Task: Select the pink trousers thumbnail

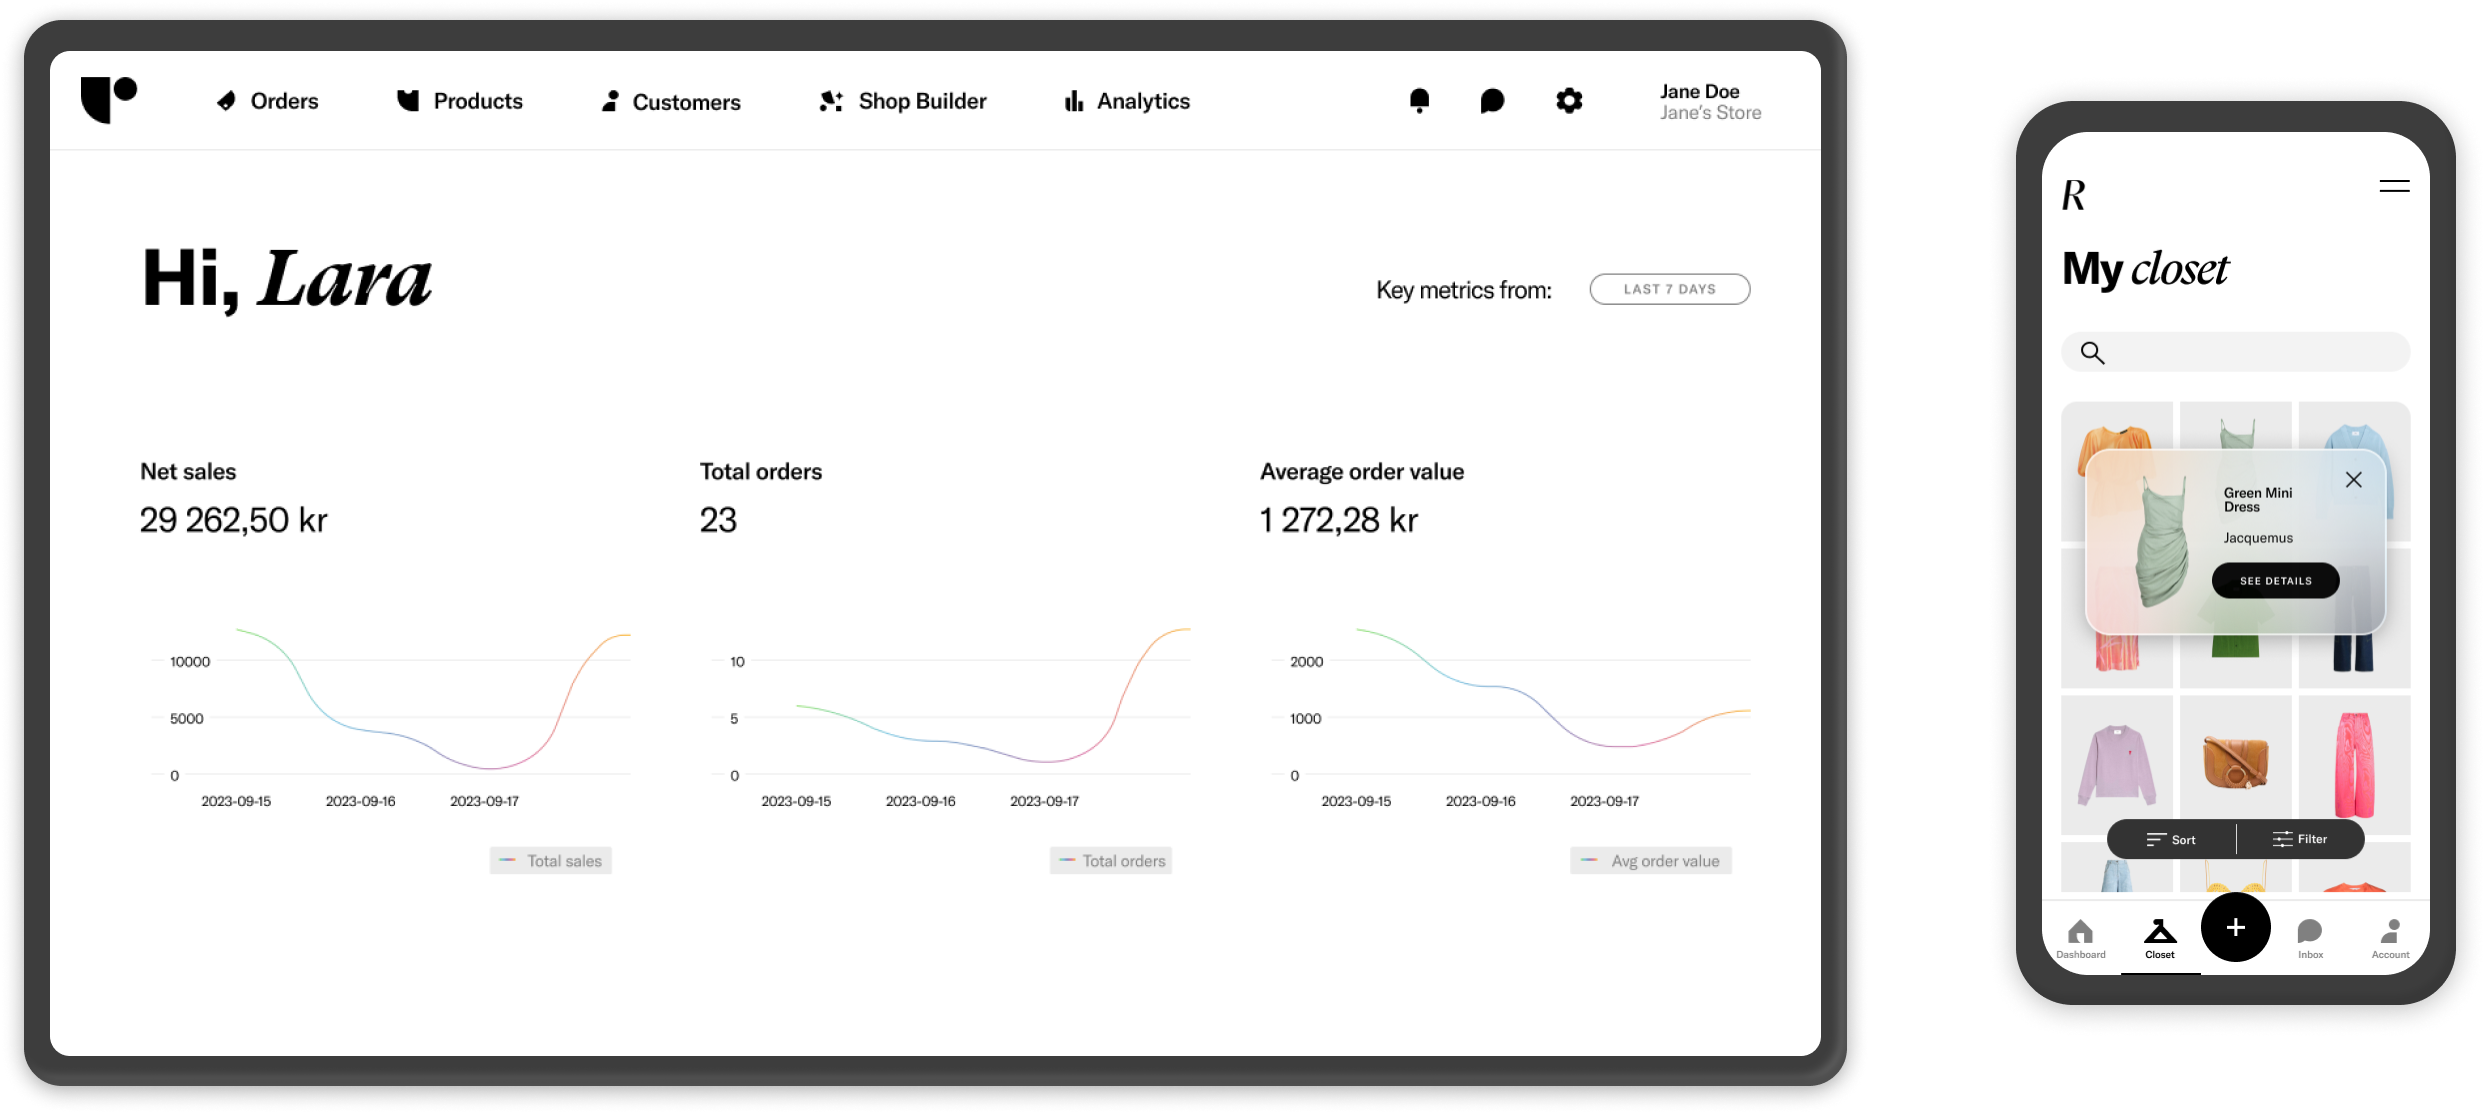Action: [2354, 765]
